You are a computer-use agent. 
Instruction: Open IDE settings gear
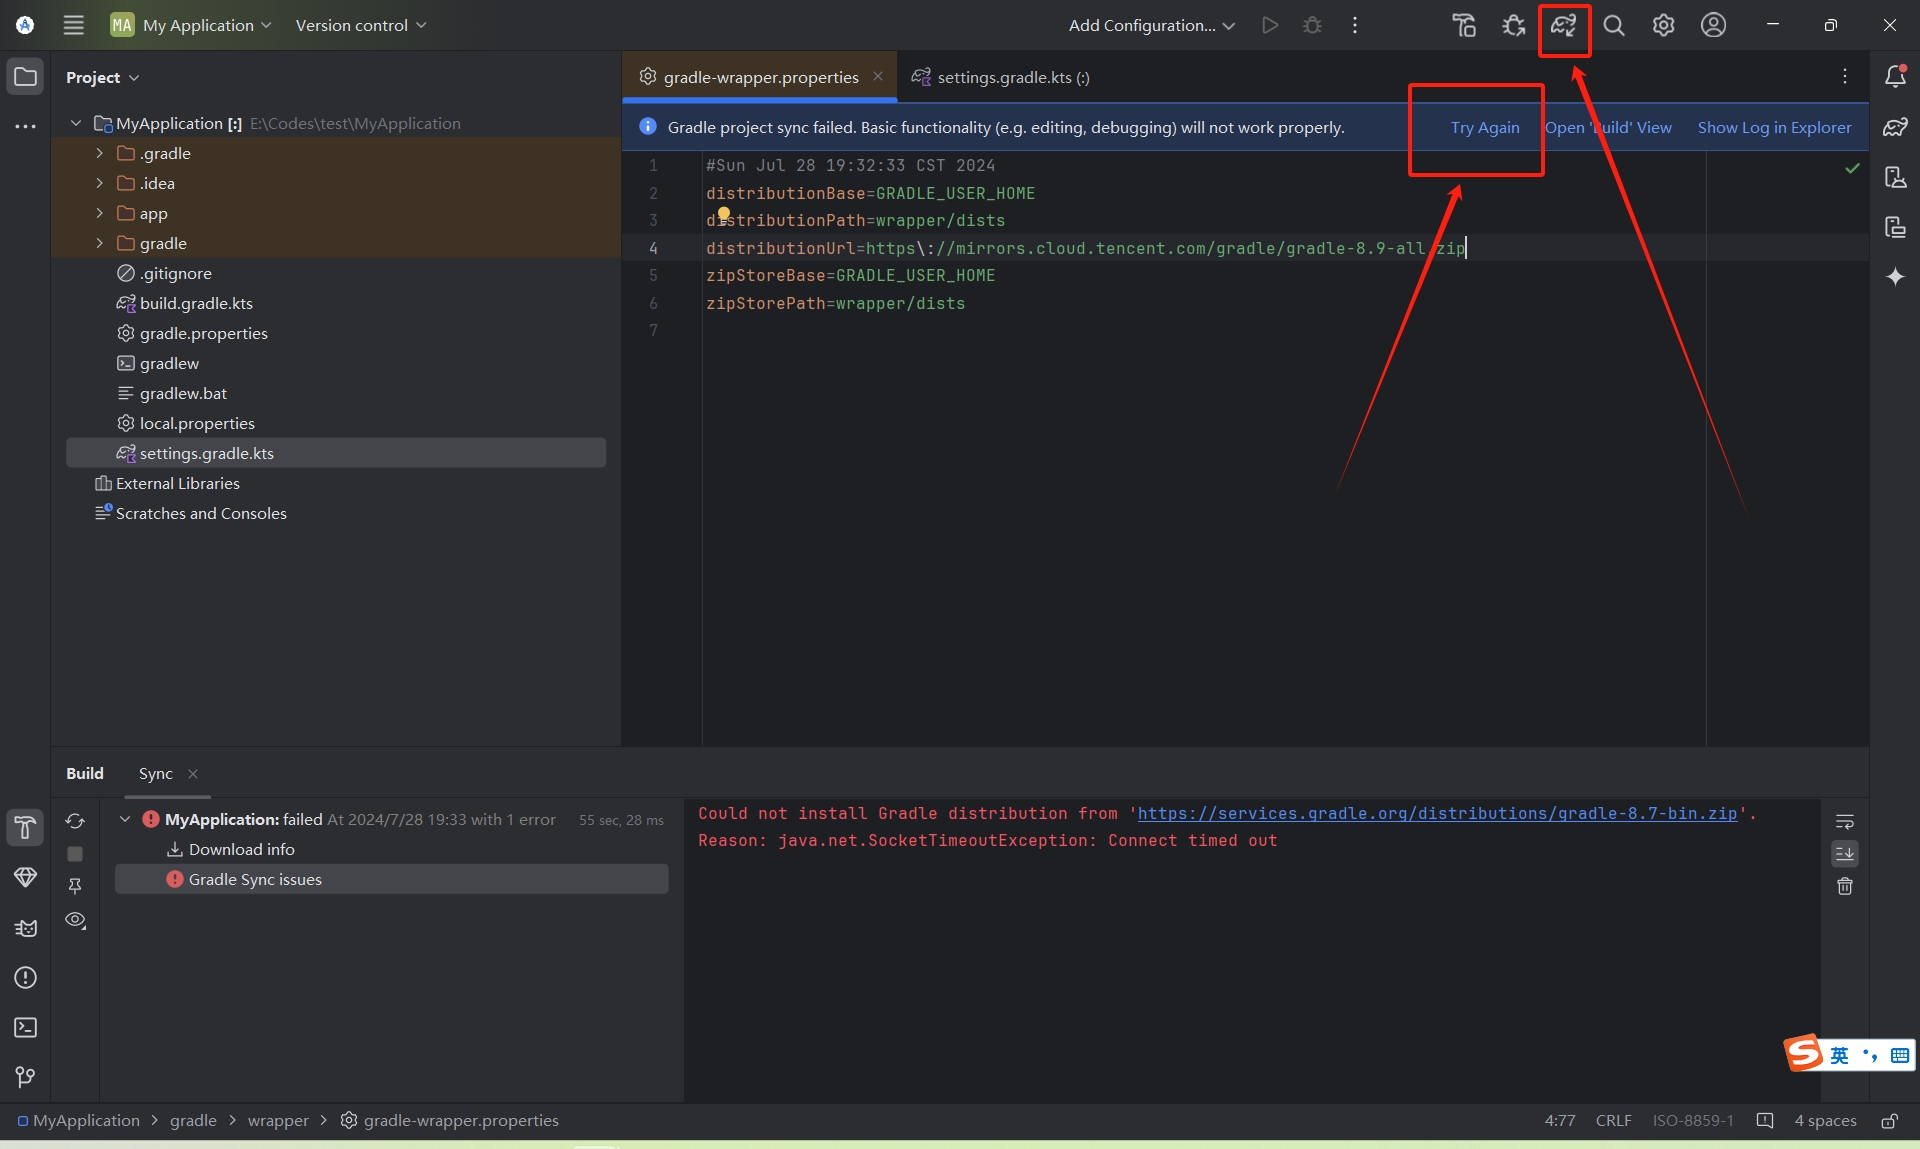(x=1663, y=25)
